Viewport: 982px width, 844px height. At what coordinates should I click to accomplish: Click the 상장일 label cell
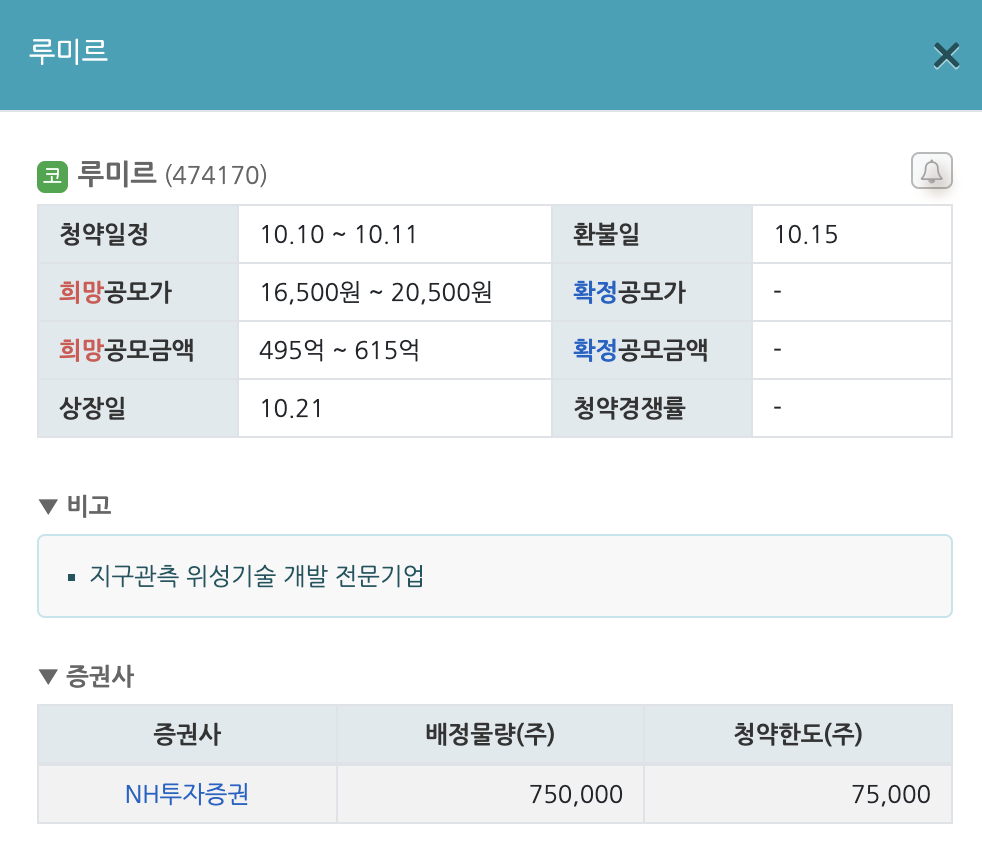pos(138,408)
